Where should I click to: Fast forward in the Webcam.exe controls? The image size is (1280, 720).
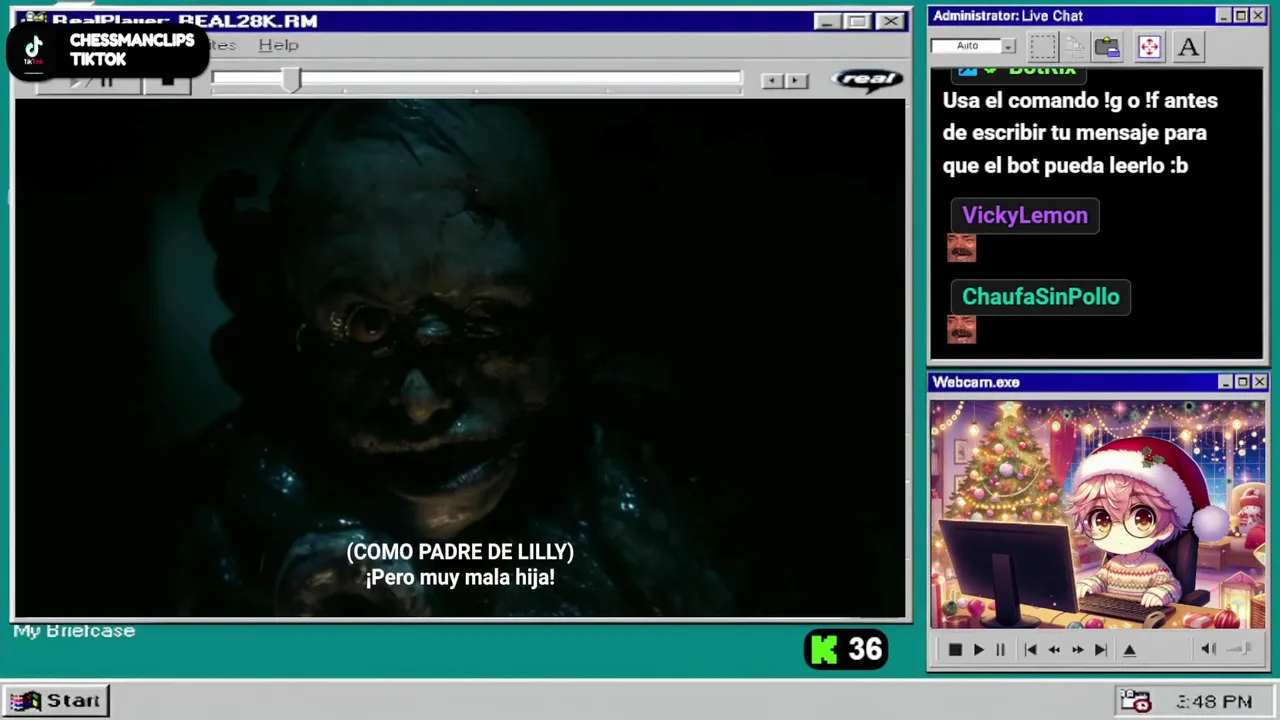(x=1077, y=650)
